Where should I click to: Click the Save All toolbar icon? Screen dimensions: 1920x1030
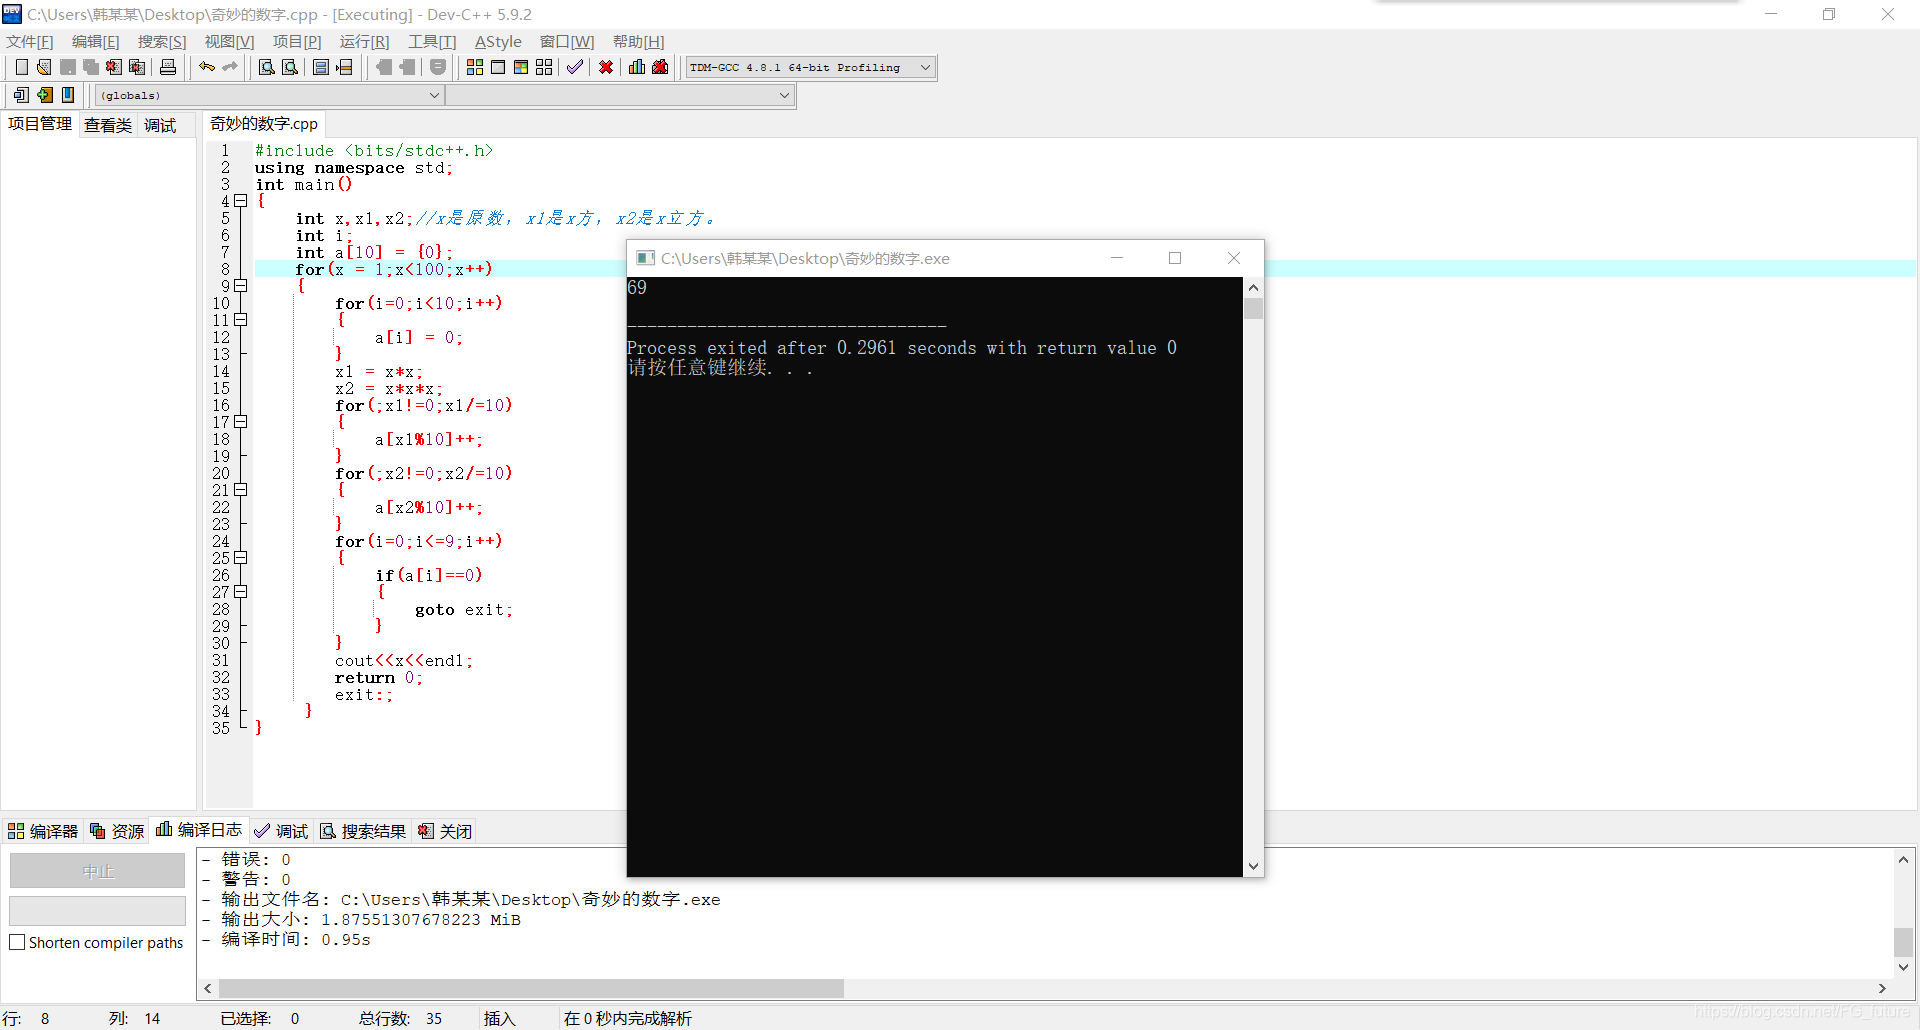click(x=90, y=67)
